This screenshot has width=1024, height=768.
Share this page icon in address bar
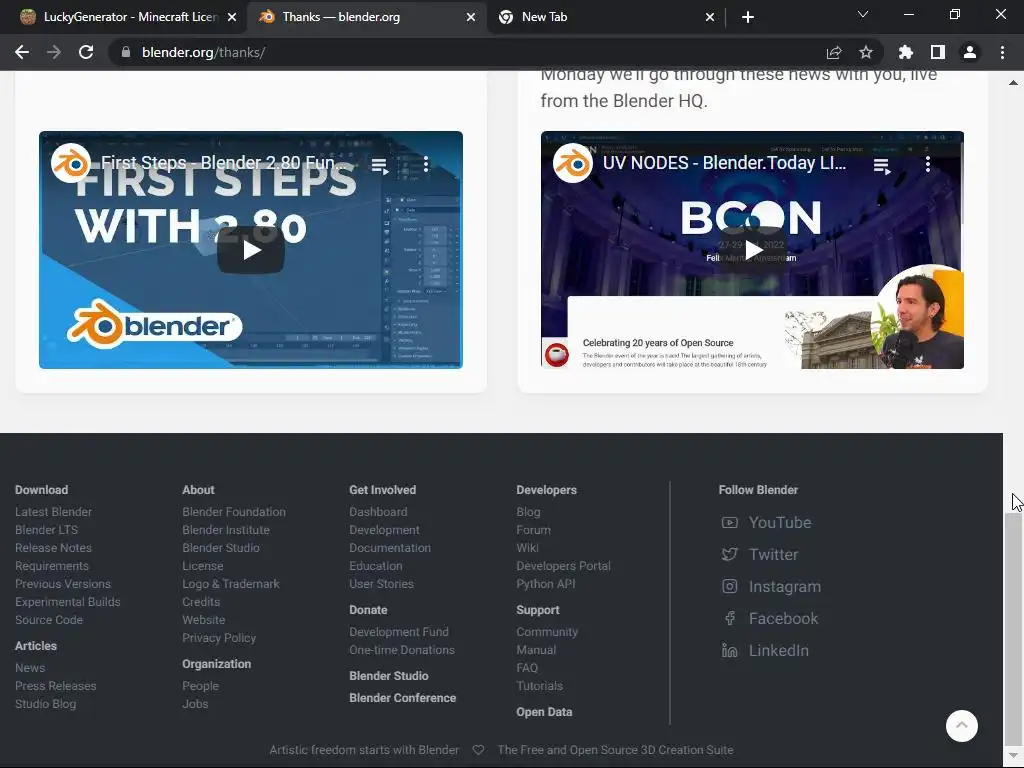coord(834,52)
